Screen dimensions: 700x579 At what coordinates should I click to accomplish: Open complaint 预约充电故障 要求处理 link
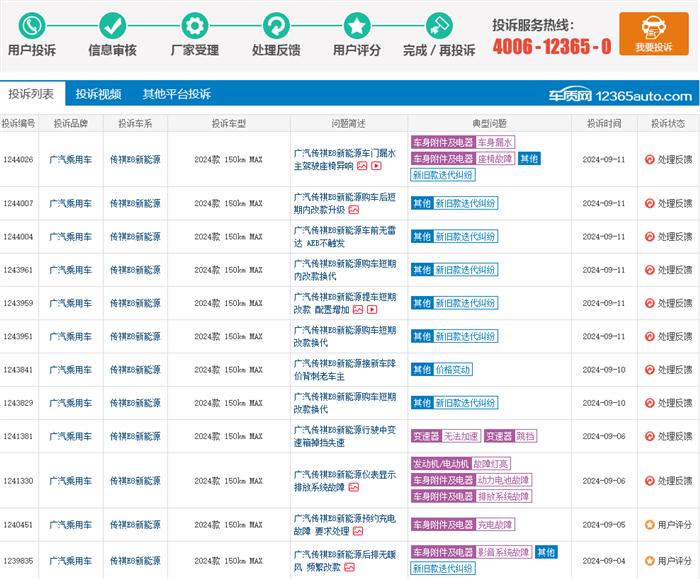click(x=345, y=525)
